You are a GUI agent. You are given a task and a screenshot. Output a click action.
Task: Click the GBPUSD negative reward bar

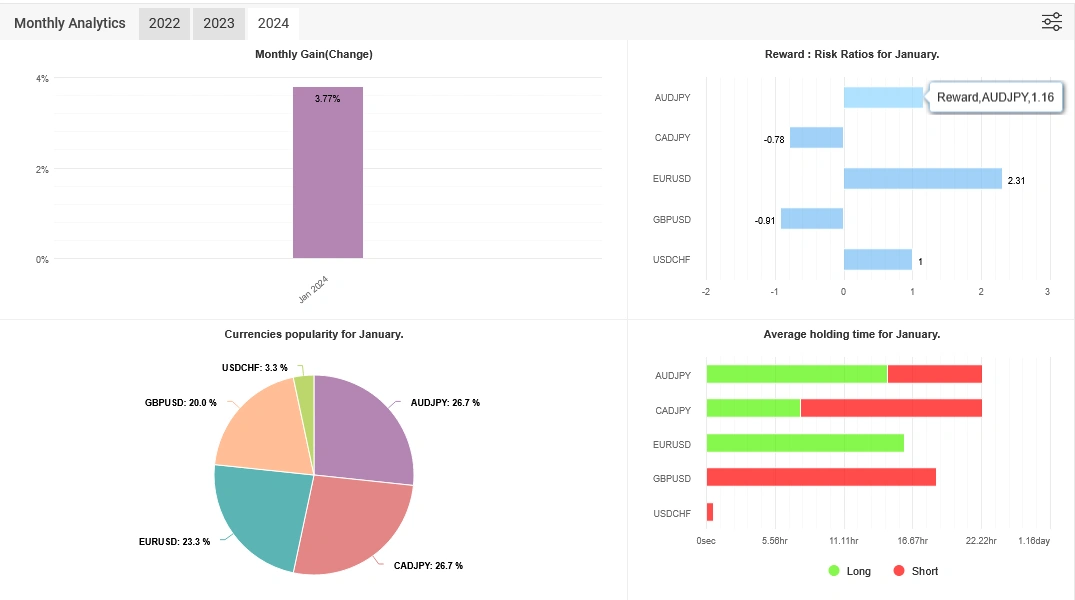pos(811,219)
